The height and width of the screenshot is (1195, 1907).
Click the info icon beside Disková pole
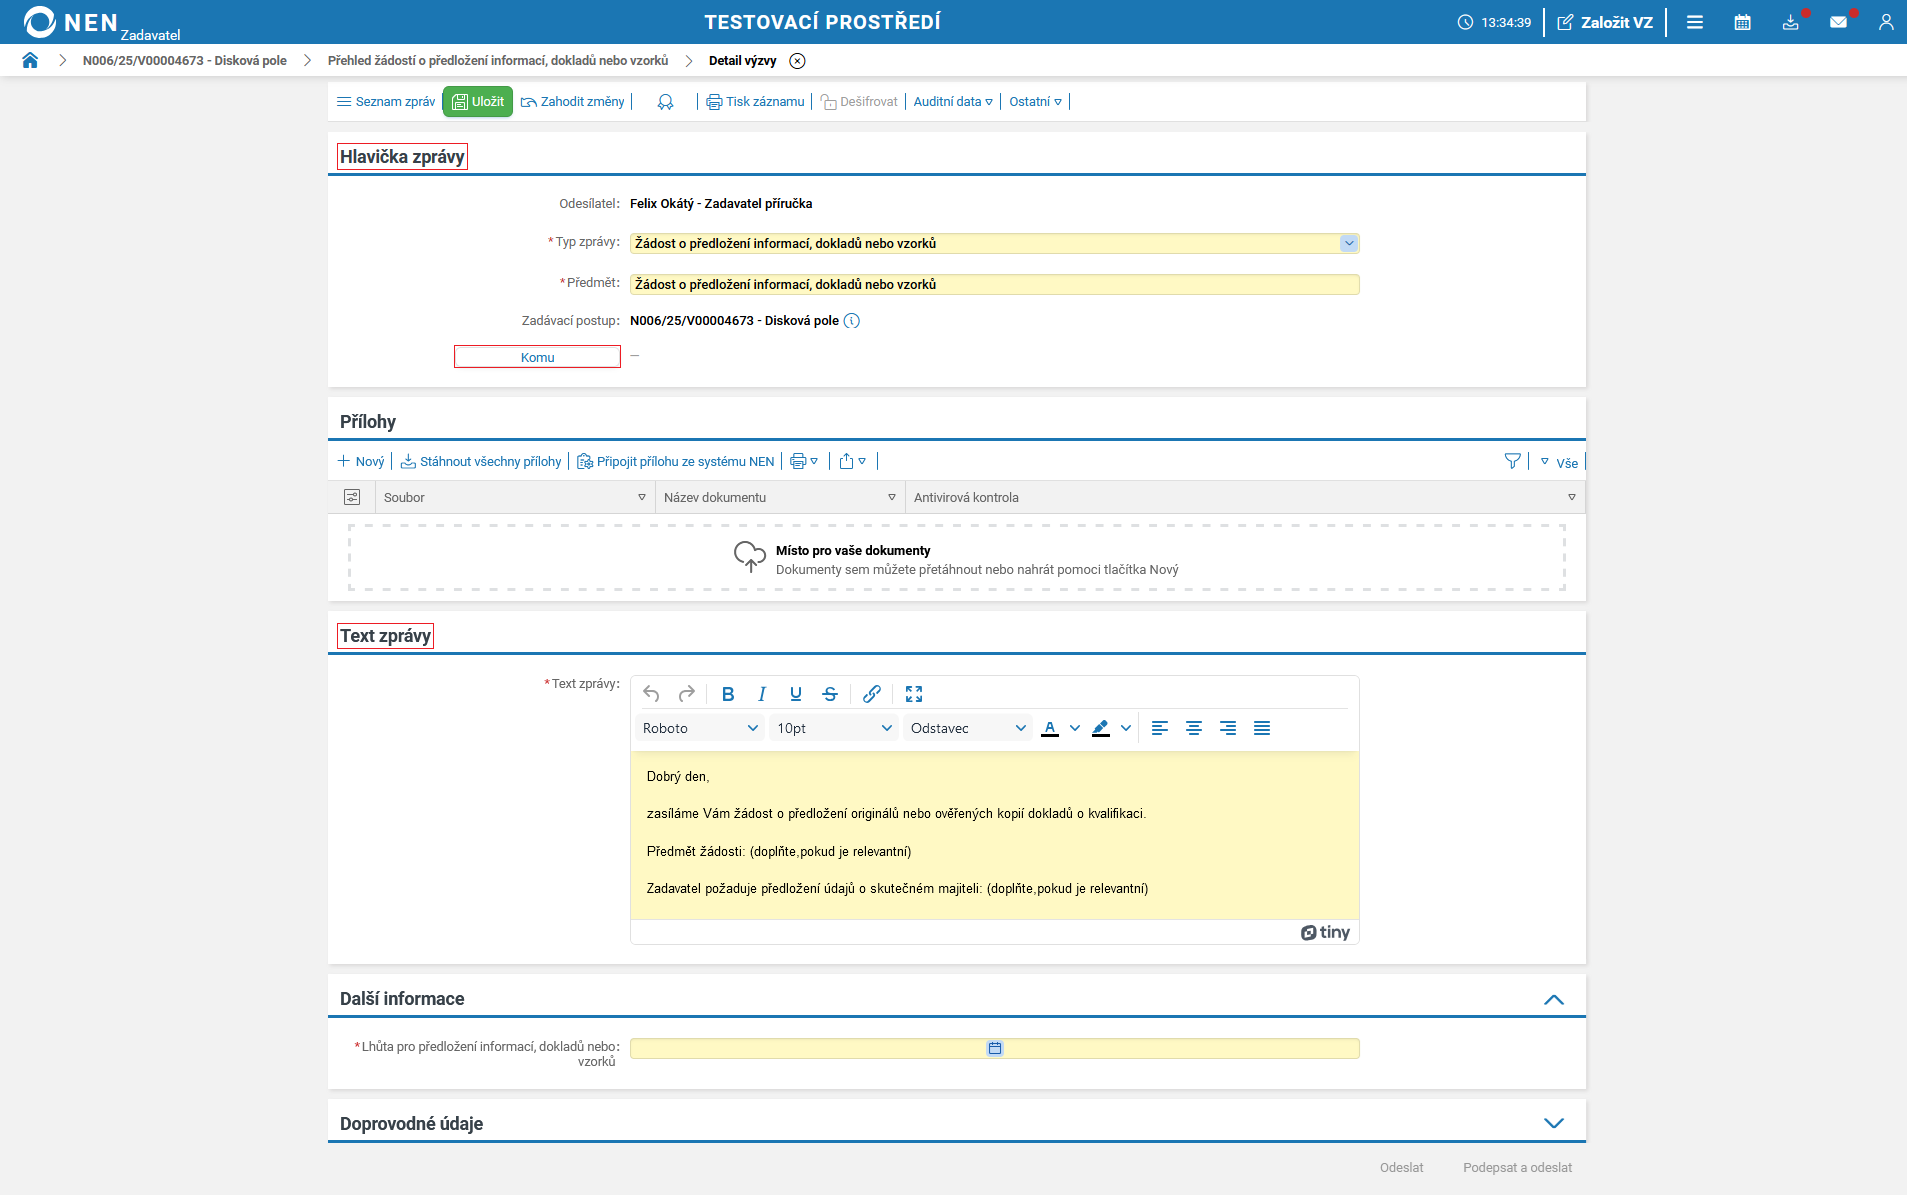851,321
